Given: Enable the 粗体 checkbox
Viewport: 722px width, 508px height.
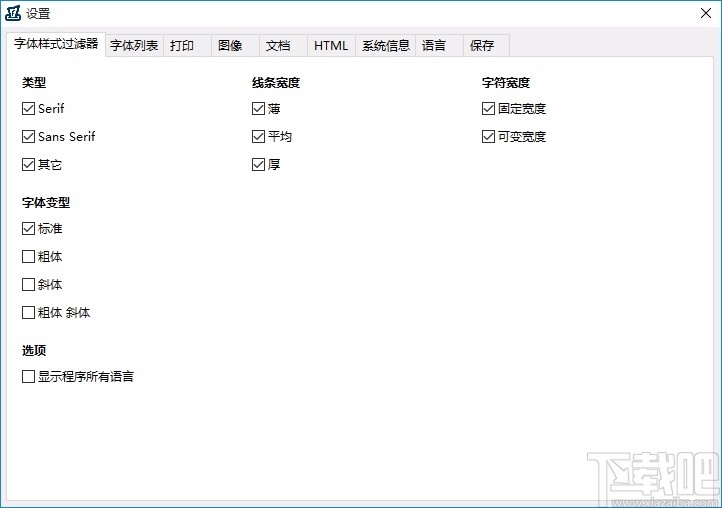Looking at the screenshot, I should [x=29, y=257].
